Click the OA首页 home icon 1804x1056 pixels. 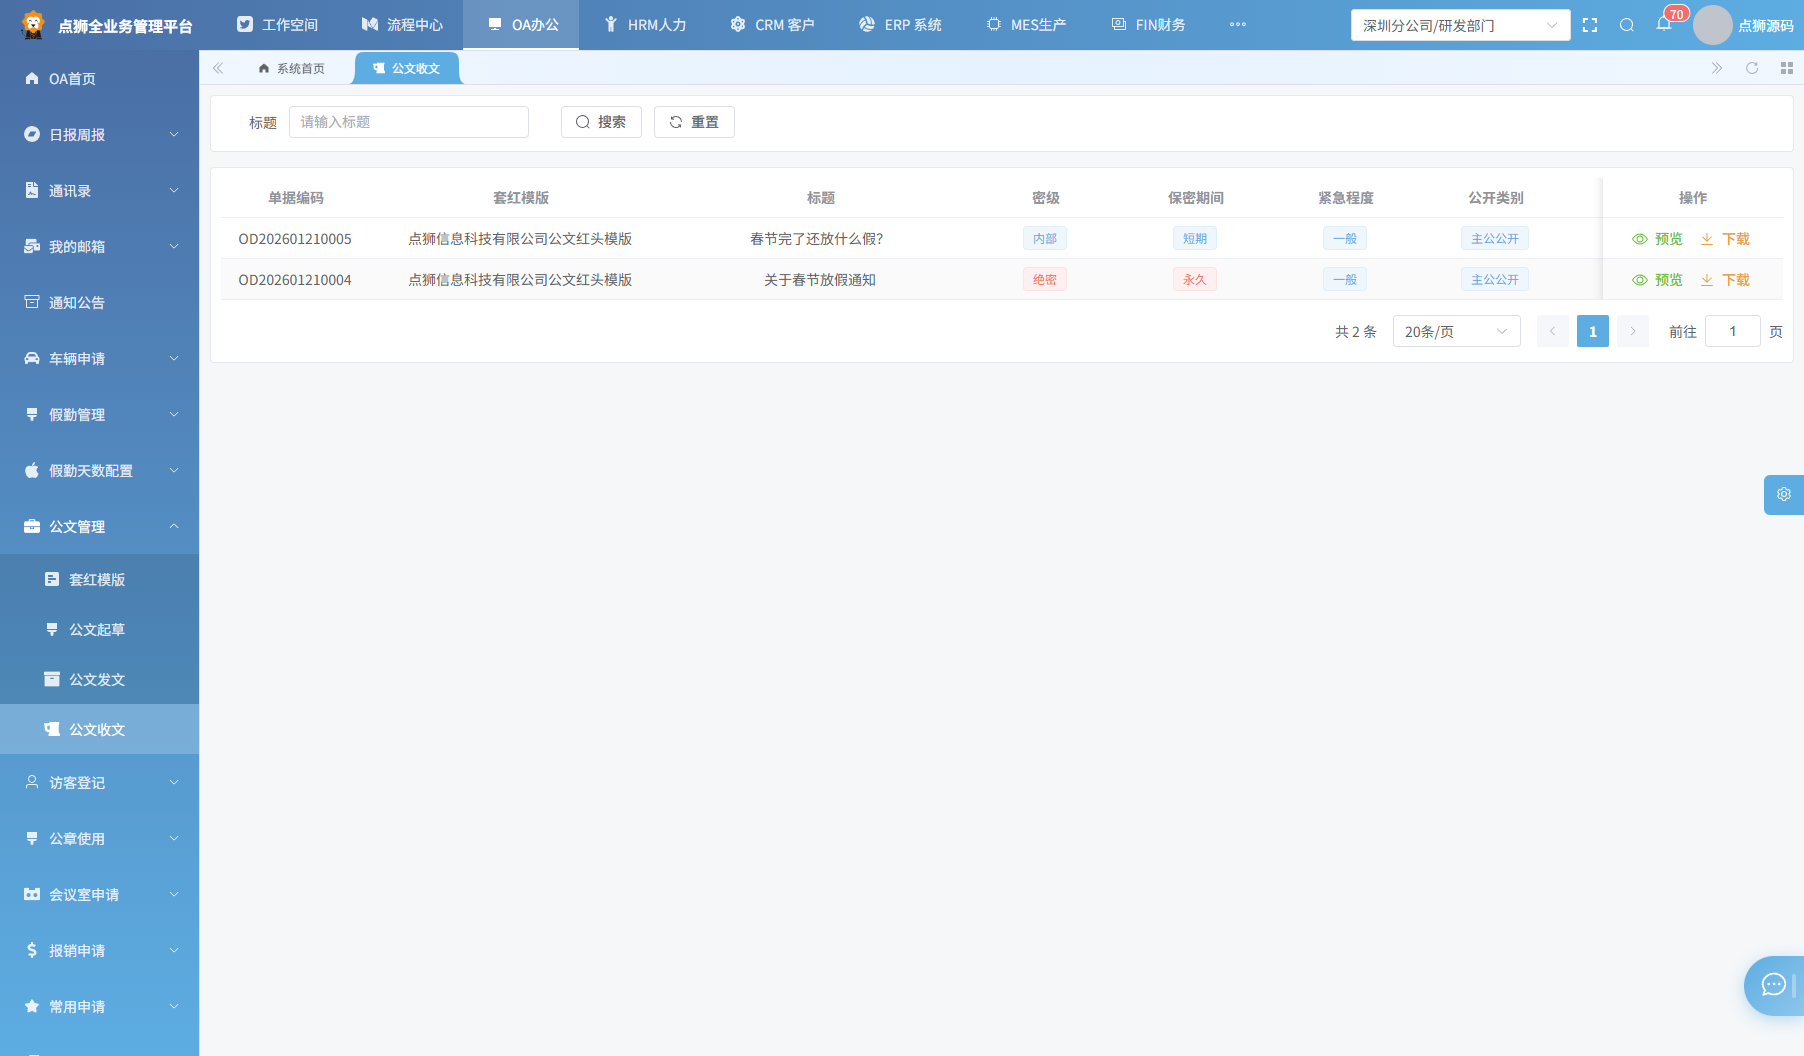pyautogui.click(x=32, y=78)
